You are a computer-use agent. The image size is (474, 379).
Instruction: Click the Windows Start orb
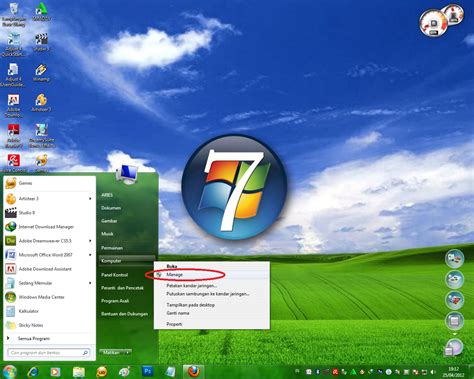9,371
